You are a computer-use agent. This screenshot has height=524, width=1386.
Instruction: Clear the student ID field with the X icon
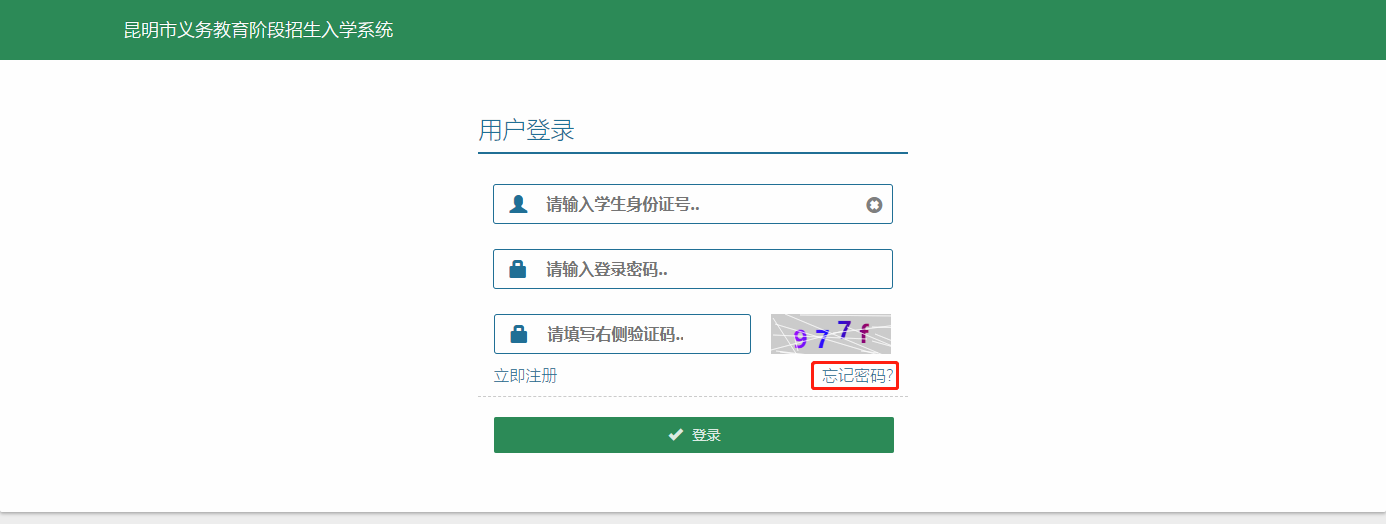874,205
